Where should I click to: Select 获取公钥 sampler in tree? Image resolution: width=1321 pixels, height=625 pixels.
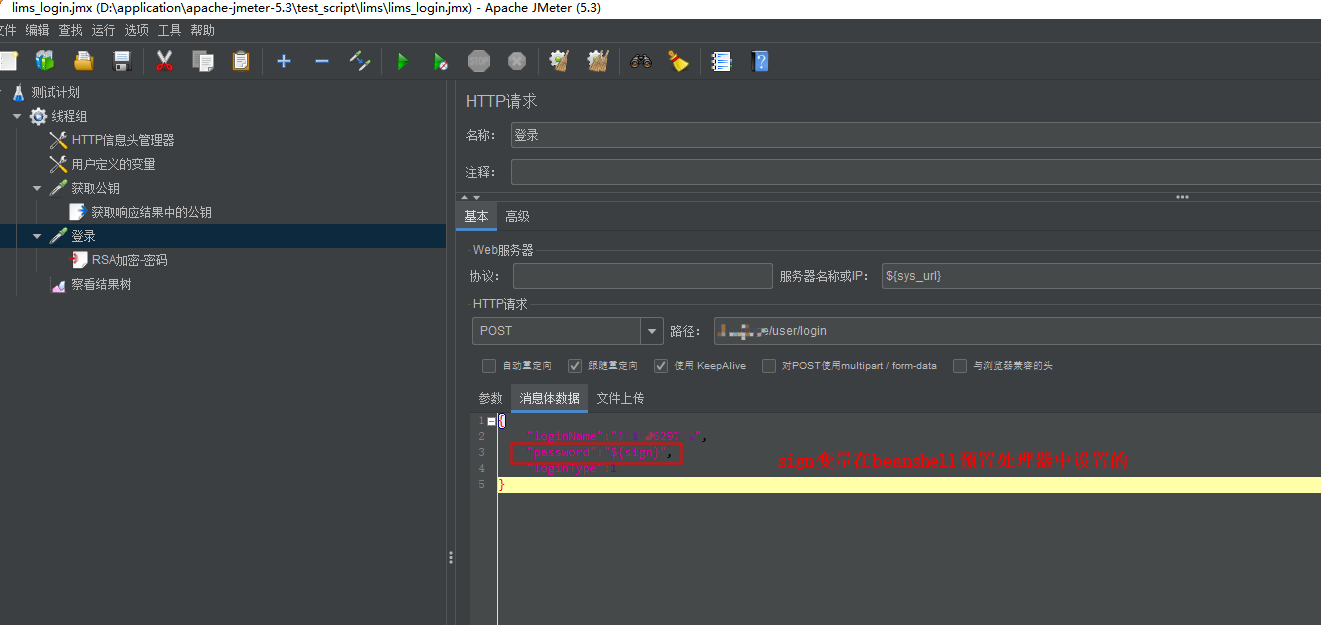tap(96, 188)
